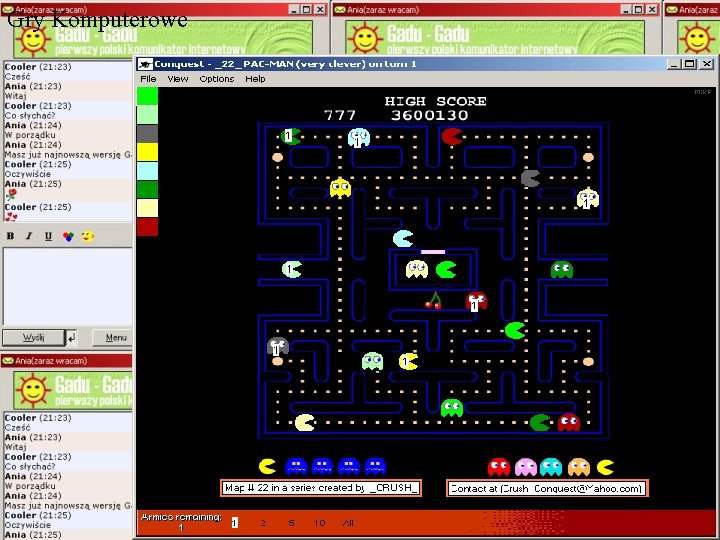Click the bright green Pac-Man inside the ghost house
This screenshot has height=540, width=720.
coord(445,270)
